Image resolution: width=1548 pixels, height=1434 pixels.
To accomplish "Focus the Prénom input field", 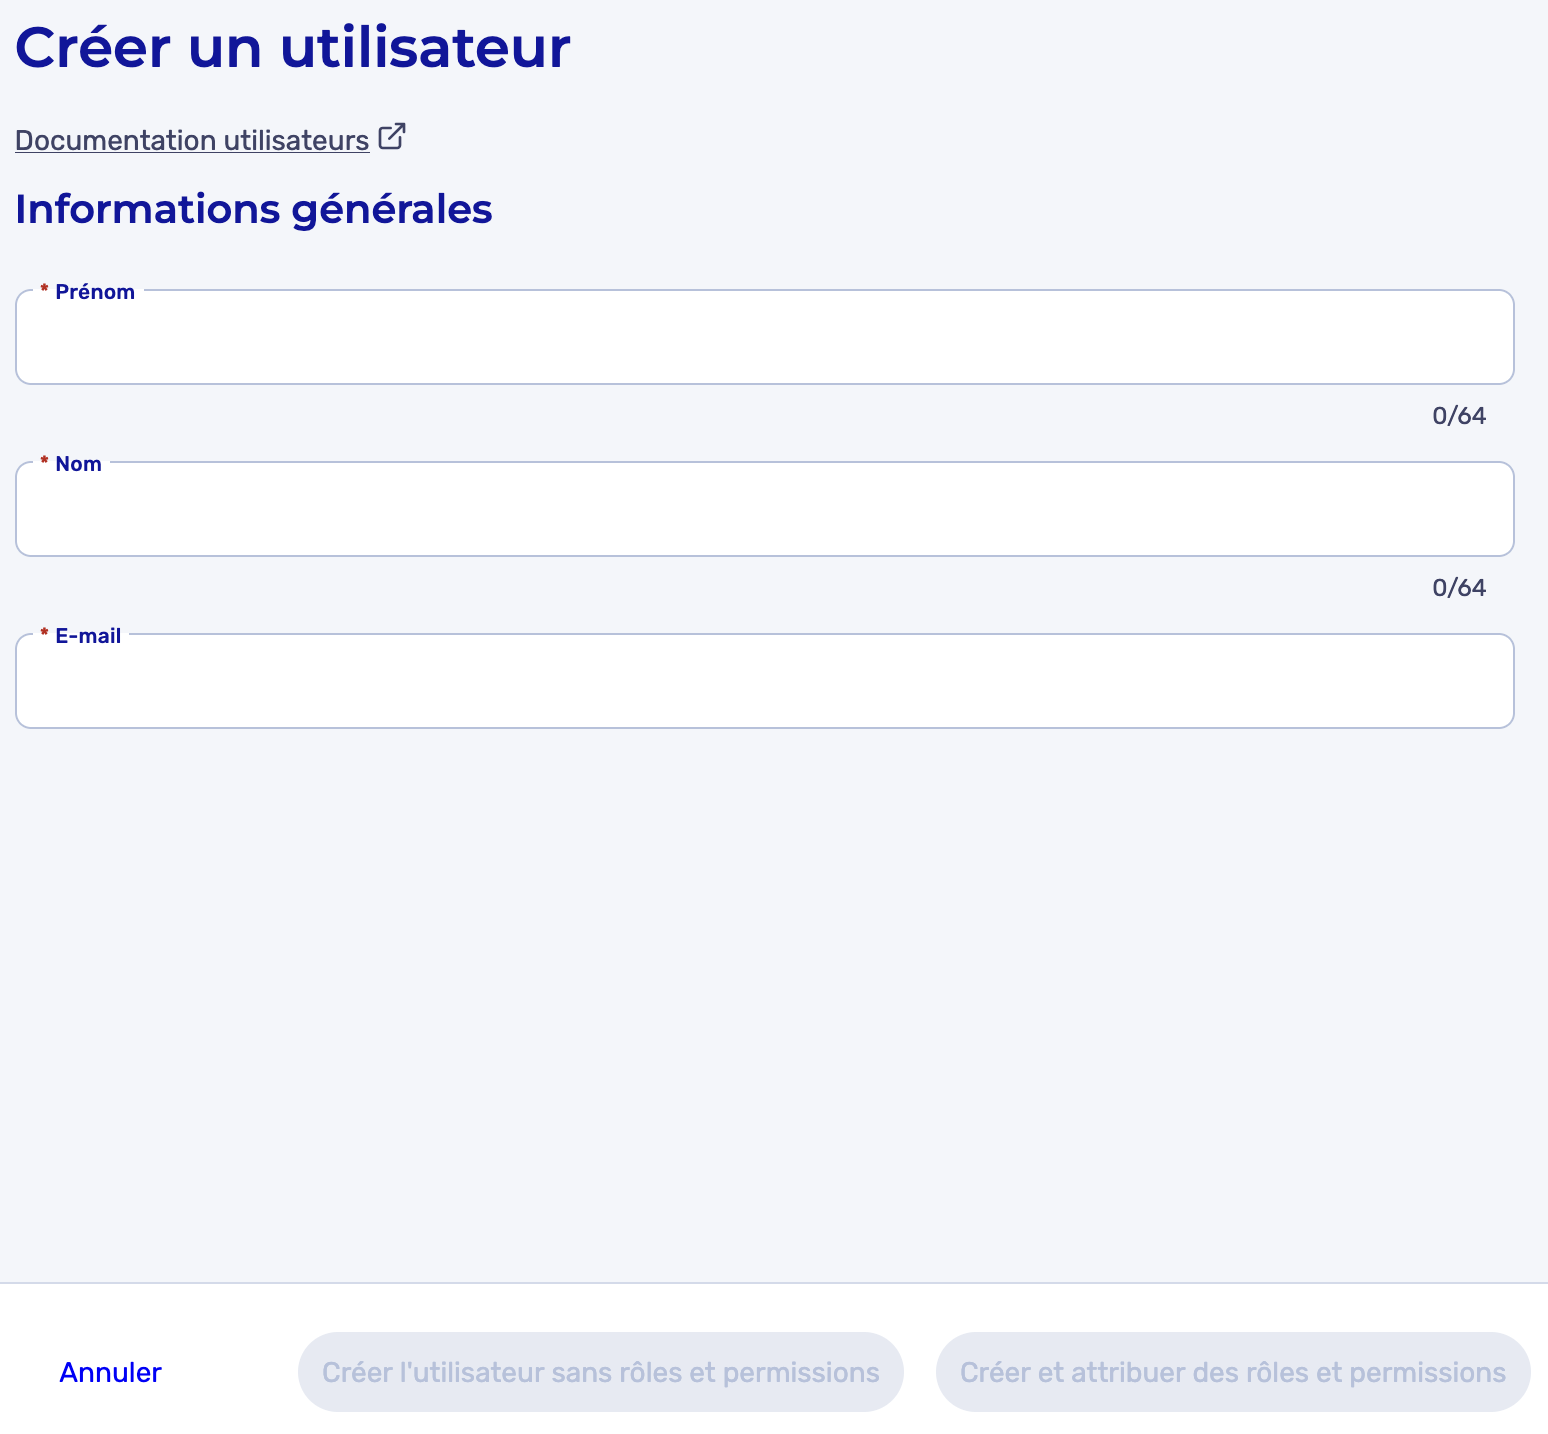I will pos(765,337).
